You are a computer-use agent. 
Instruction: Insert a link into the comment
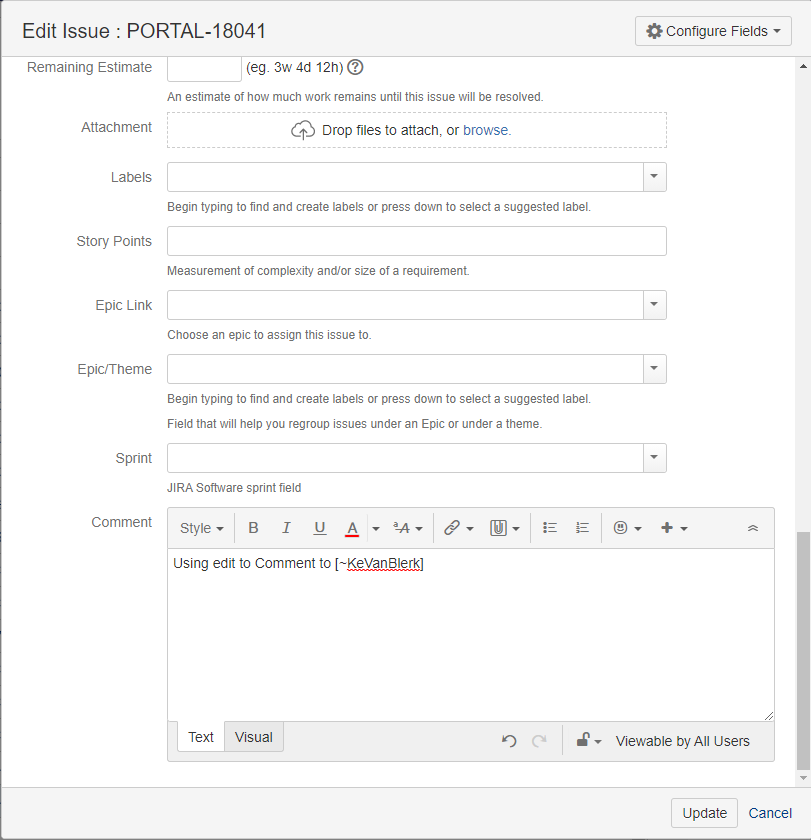[452, 527]
